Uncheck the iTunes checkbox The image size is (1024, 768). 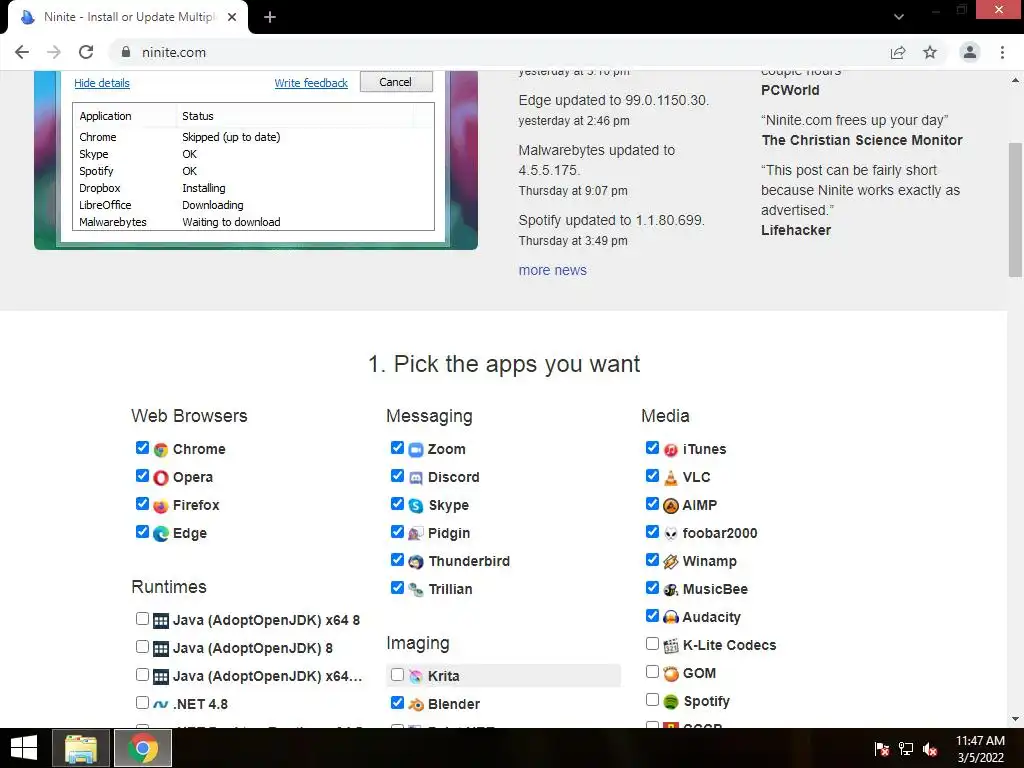click(x=652, y=447)
